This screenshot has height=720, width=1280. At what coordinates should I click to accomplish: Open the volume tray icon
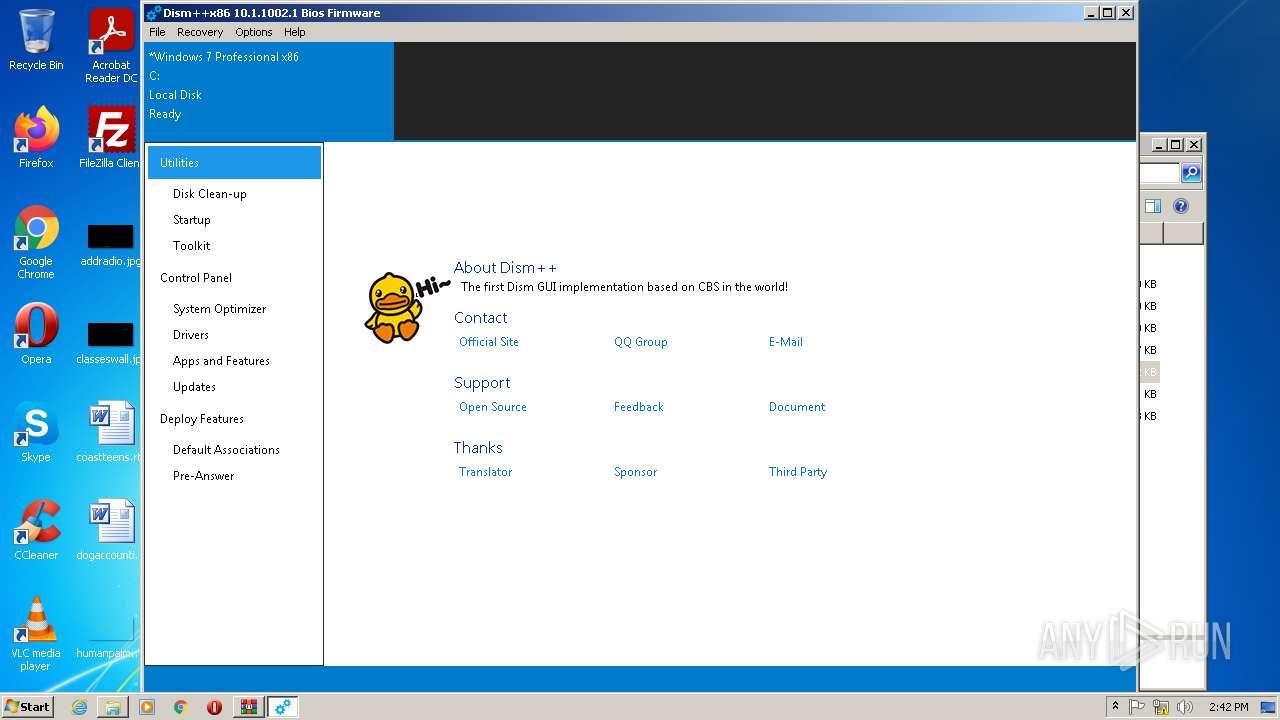(x=1185, y=707)
